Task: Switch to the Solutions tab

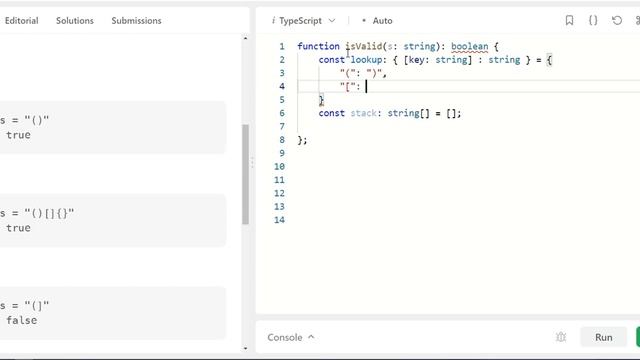Action: [75, 20]
